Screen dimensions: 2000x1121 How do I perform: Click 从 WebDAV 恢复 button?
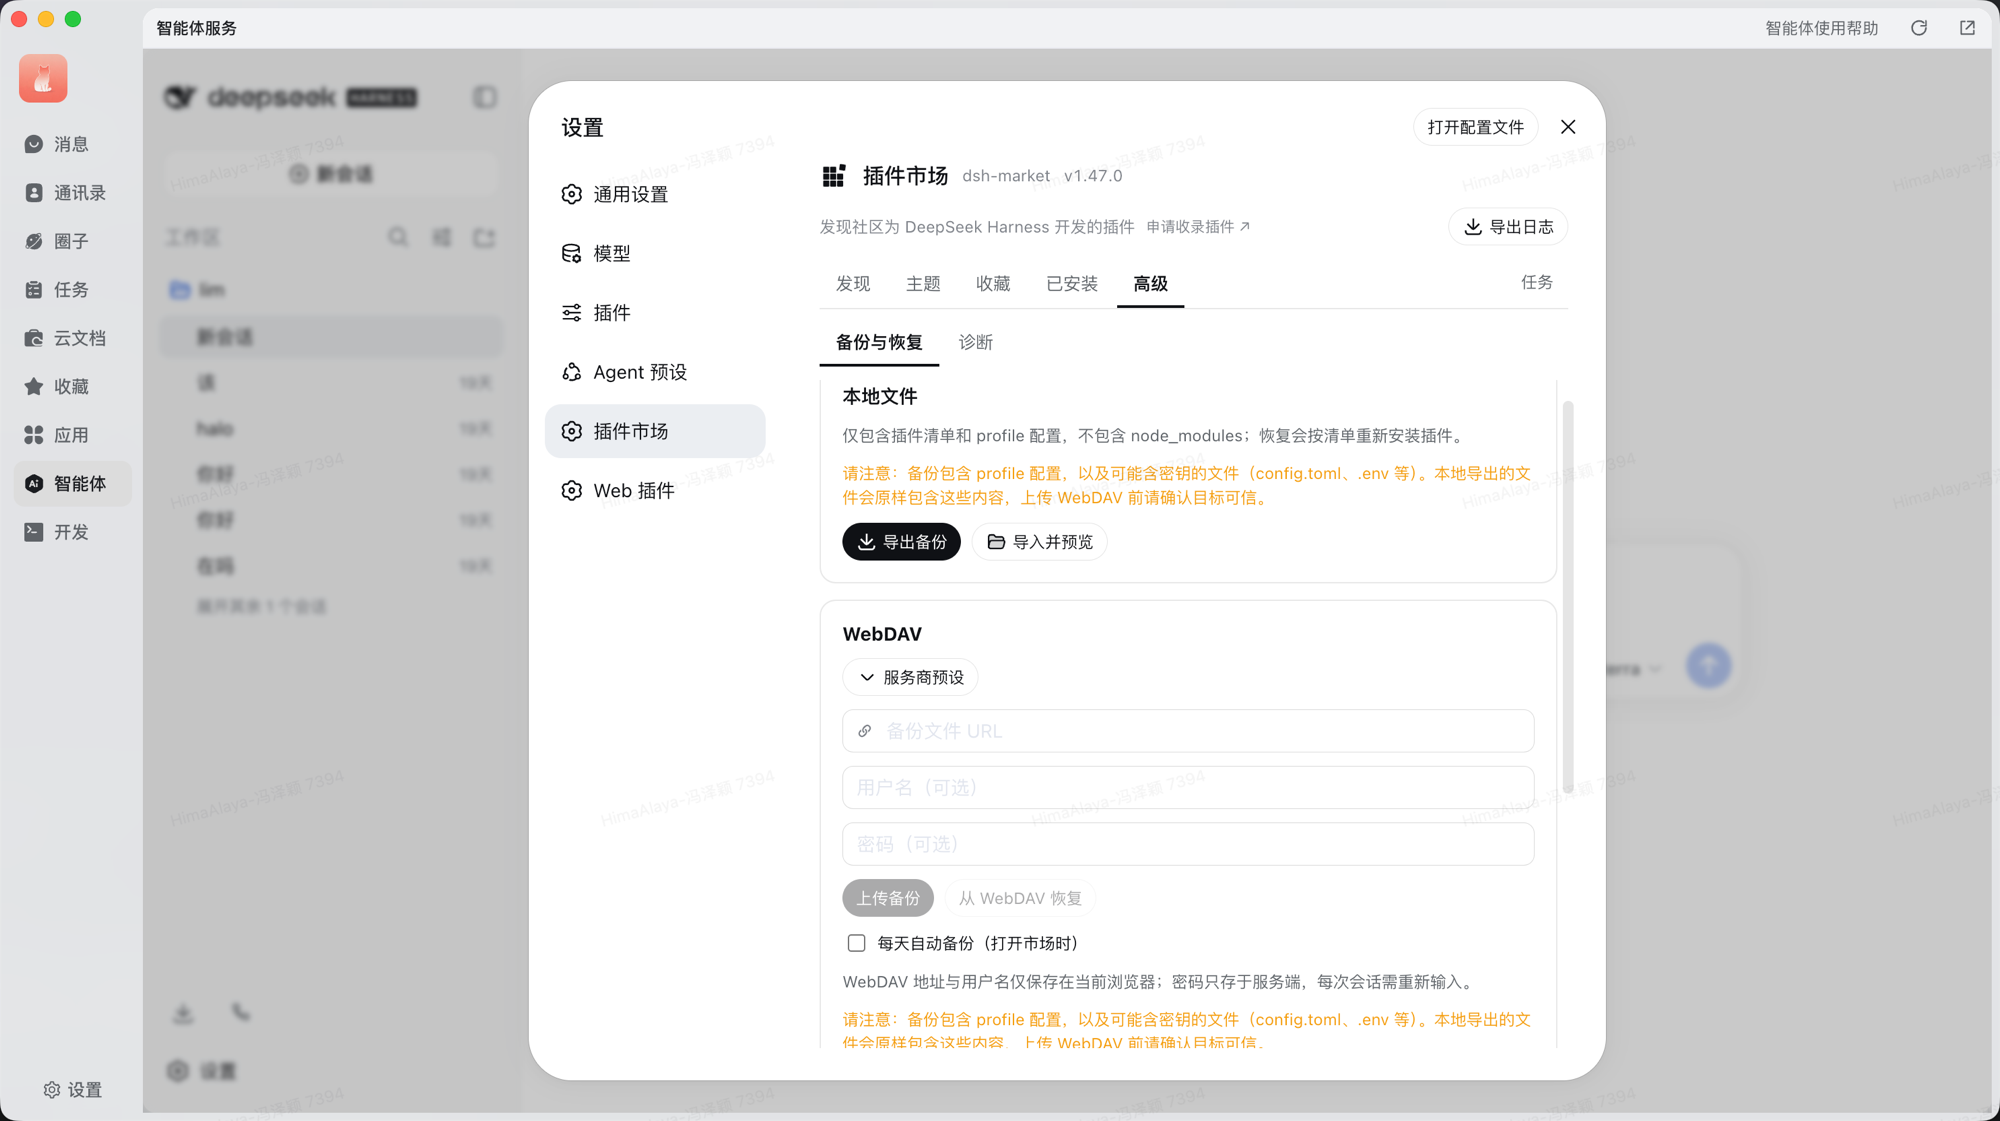(x=1020, y=898)
